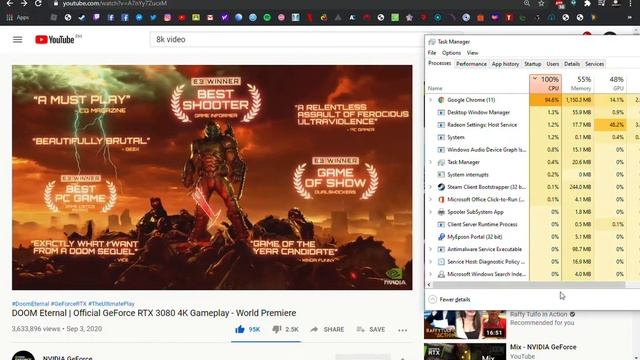Focus the YouTube search box with 8k video

click(286, 40)
